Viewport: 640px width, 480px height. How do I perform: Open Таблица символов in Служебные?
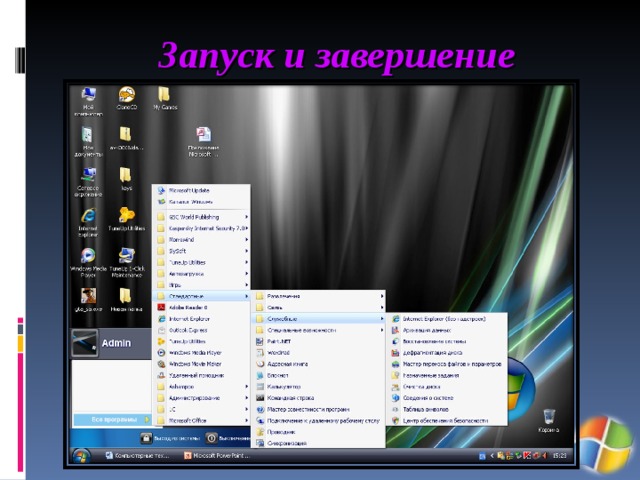click(447, 409)
